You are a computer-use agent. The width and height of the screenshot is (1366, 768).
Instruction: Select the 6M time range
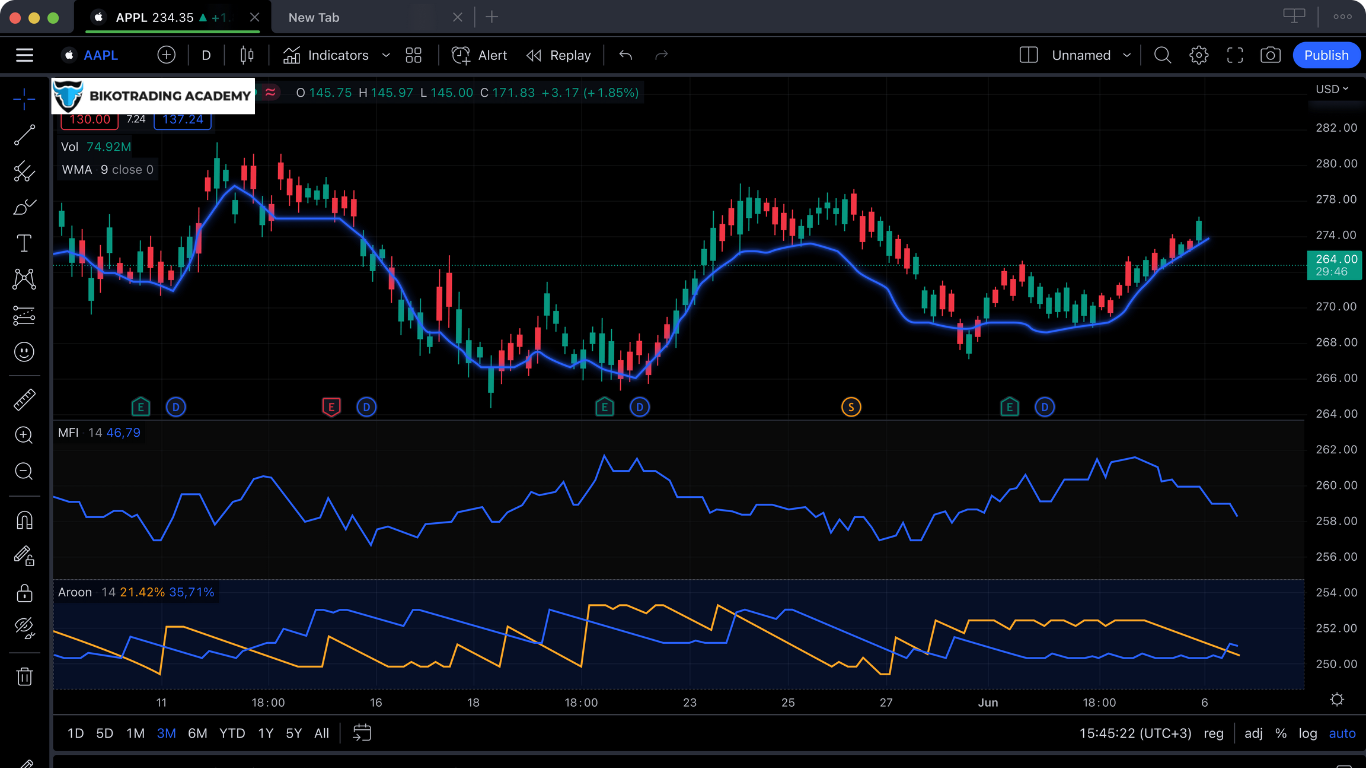click(x=198, y=733)
